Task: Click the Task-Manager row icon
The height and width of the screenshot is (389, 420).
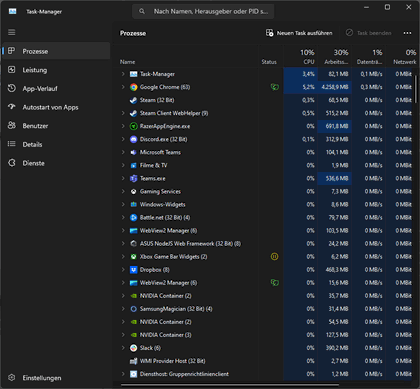Action: 133,74
